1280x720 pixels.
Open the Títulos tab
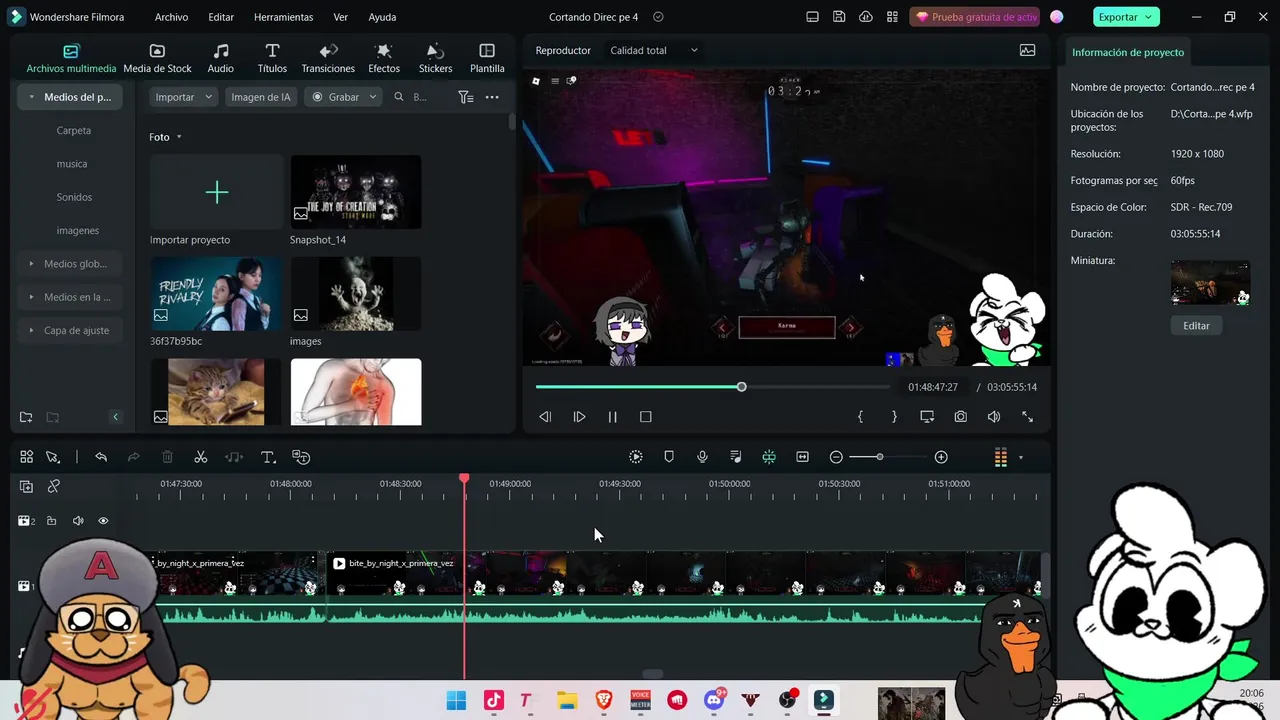pyautogui.click(x=272, y=59)
